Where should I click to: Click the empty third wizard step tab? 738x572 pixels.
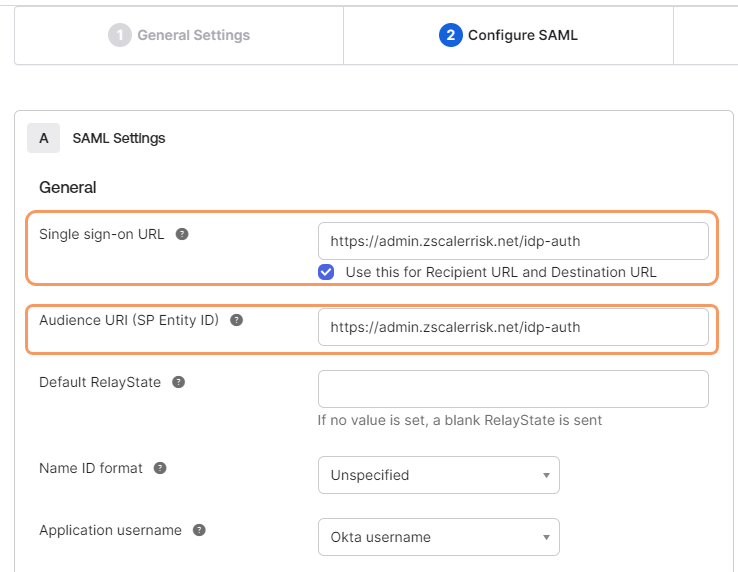pos(706,35)
